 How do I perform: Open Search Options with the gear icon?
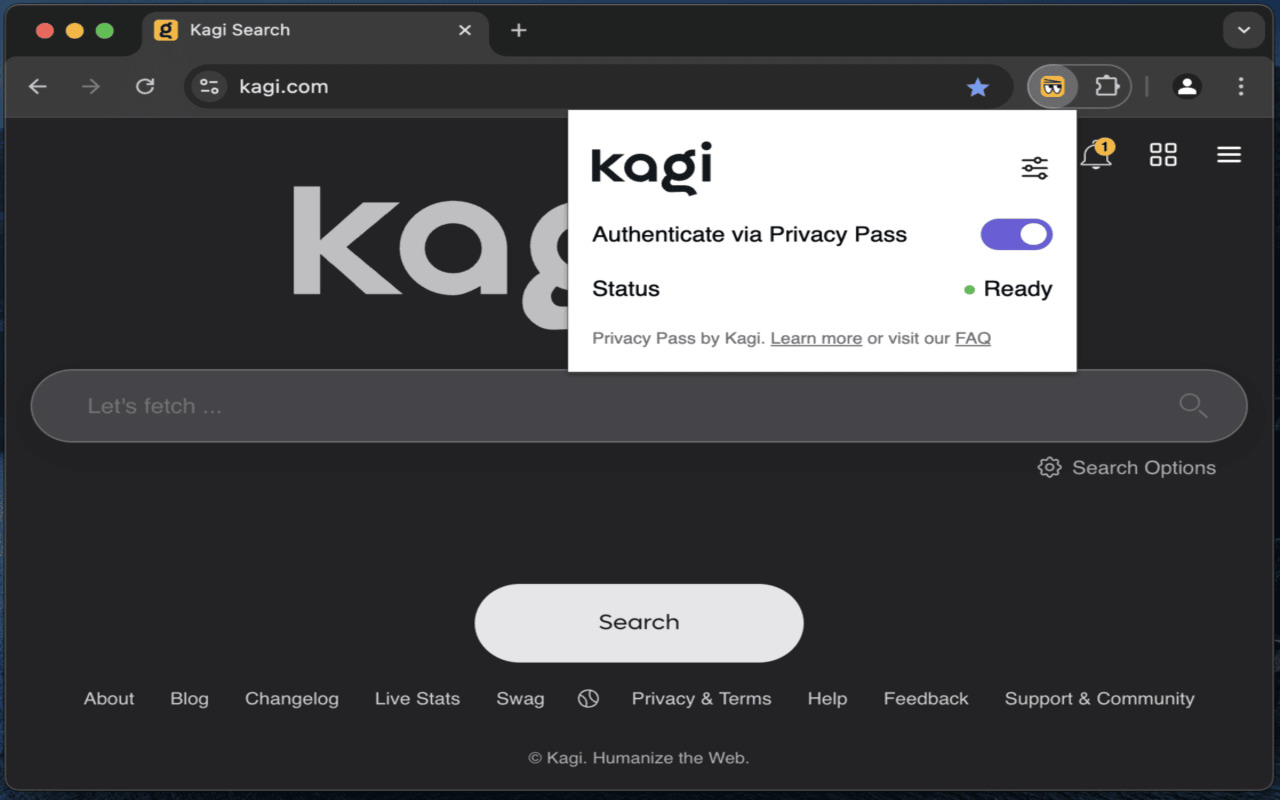tap(1049, 467)
